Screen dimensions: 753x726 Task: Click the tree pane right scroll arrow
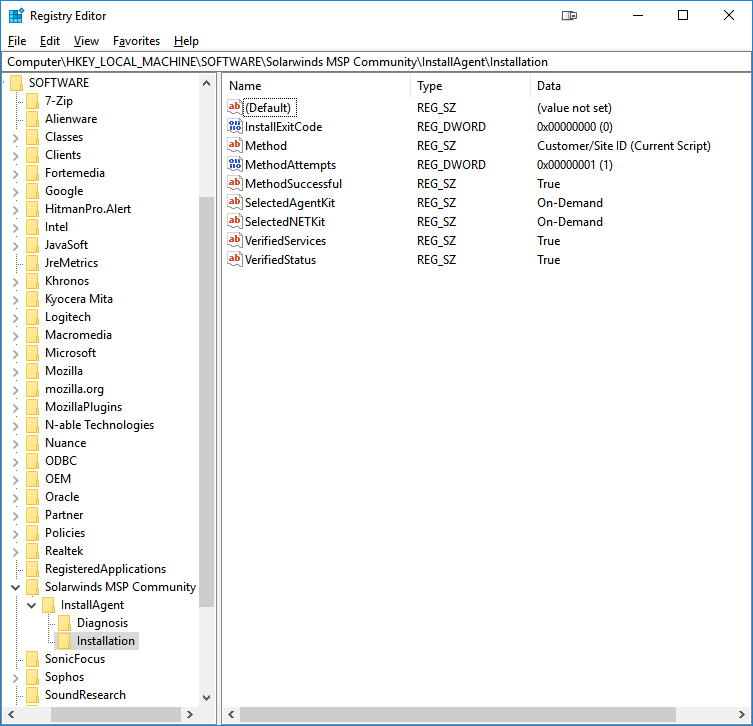point(190,714)
